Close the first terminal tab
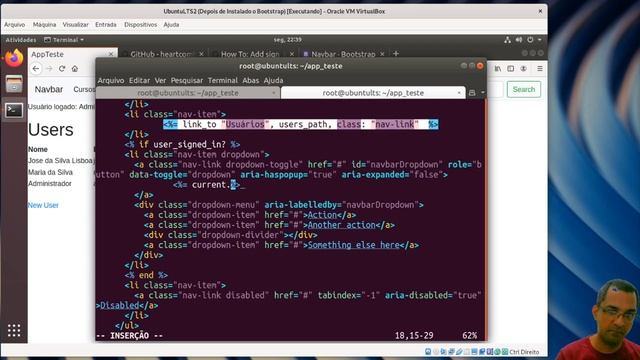This screenshot has width=640, height=360. 273,93
